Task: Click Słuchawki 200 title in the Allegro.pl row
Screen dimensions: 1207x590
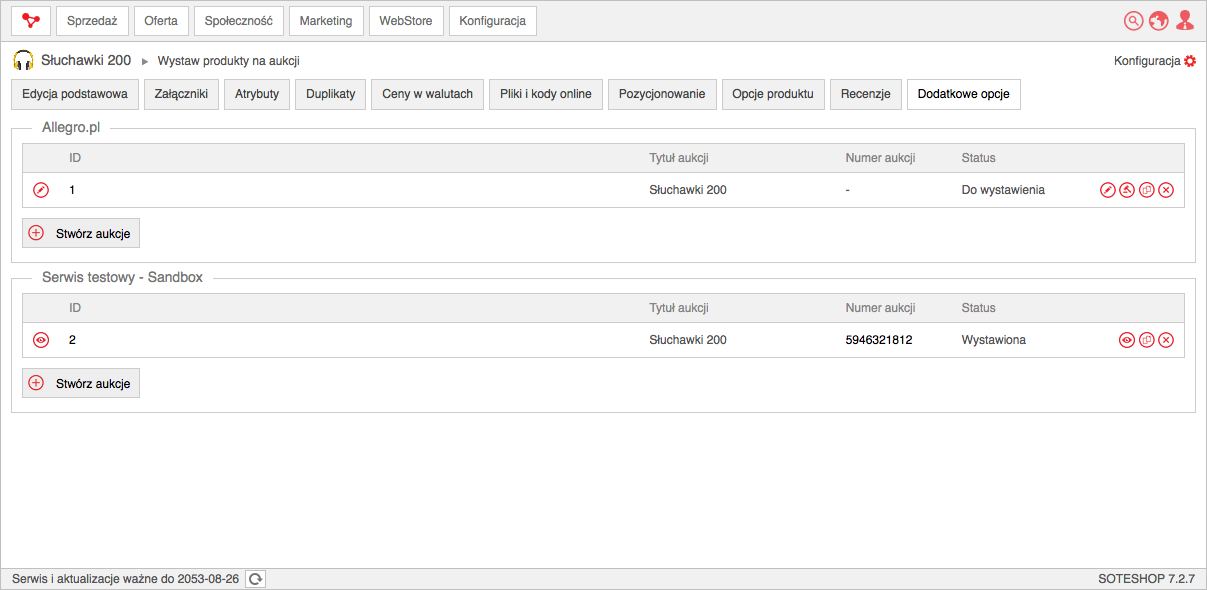Action: tap(688, 190)
